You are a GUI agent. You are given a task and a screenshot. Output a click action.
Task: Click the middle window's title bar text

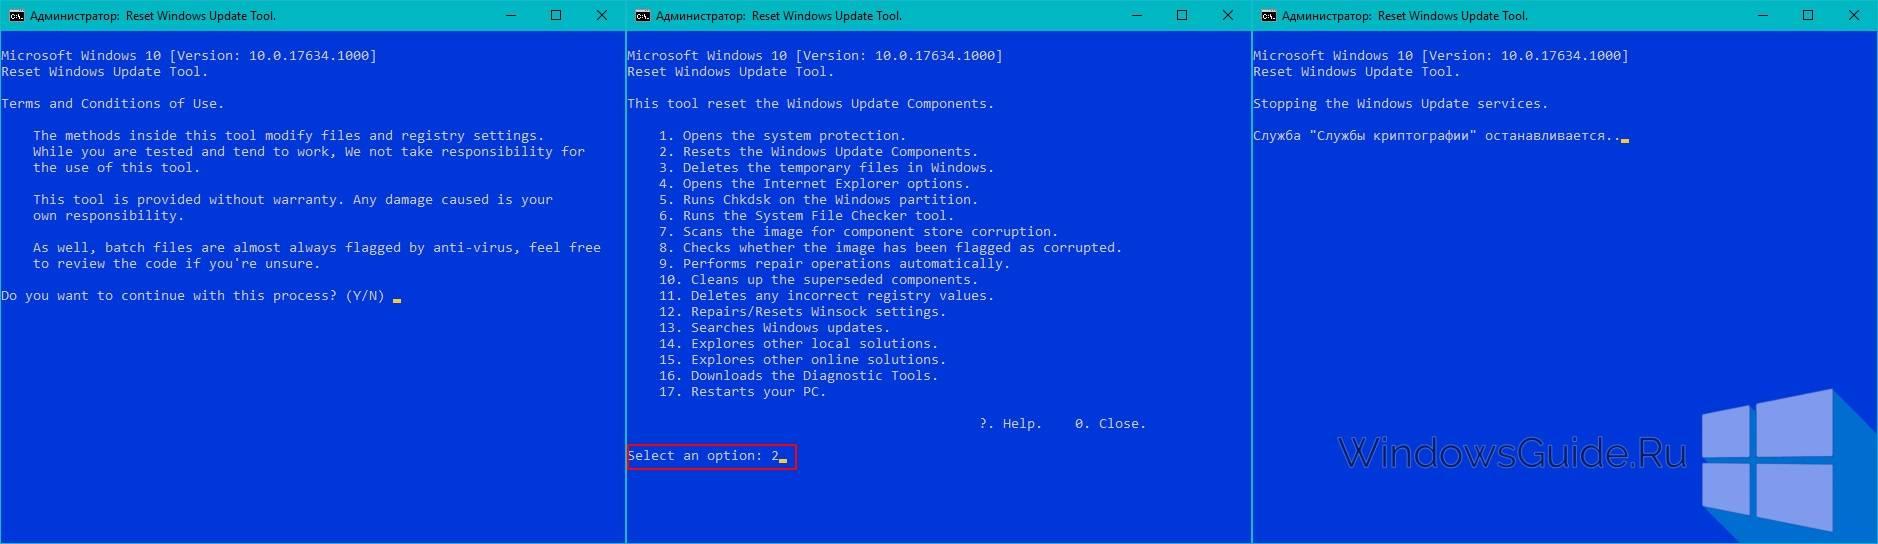pyautogui.click(x=779, y=16)
